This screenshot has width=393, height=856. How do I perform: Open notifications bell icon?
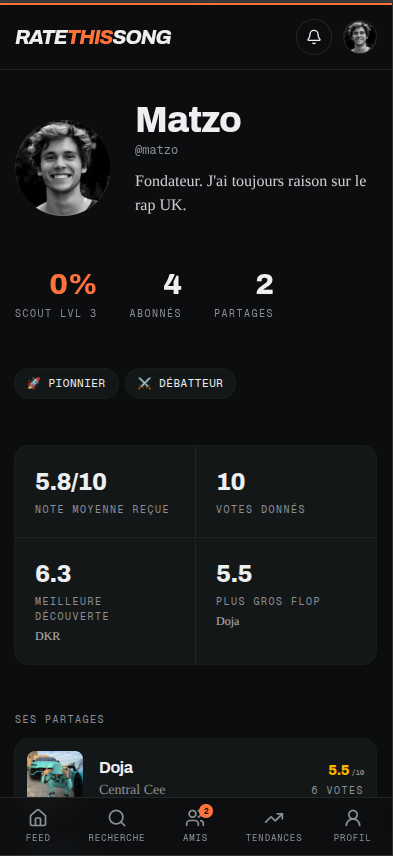coord(314,37)
